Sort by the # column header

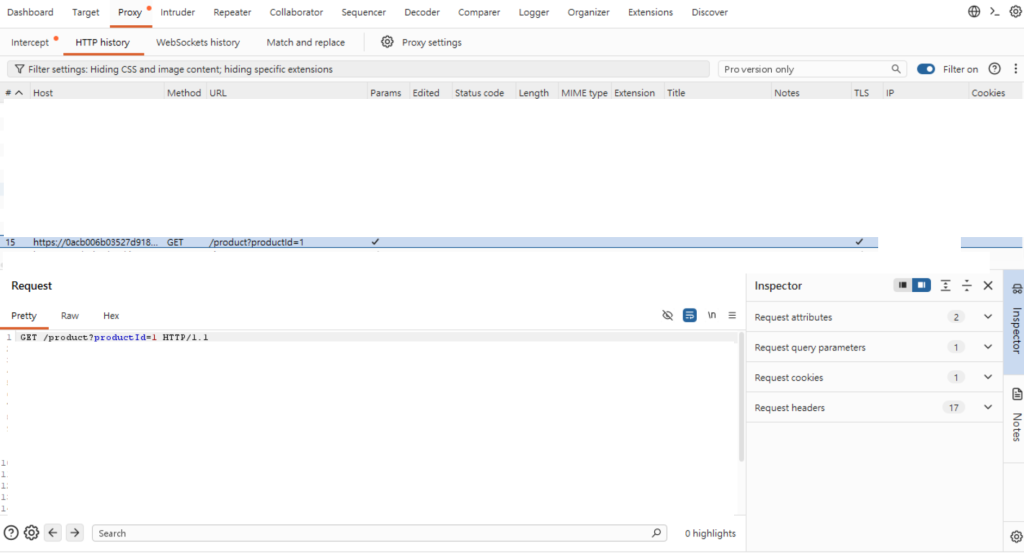click(14, 93)
